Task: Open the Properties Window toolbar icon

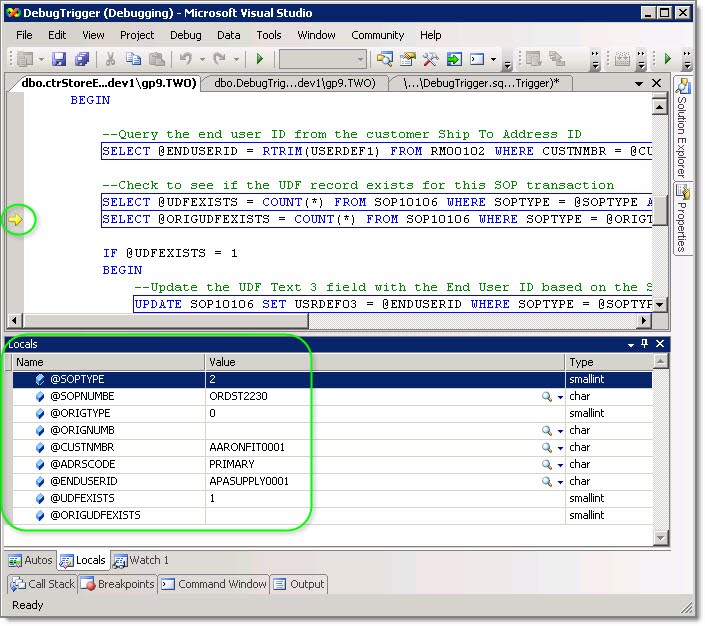Action: click(x=408, y=59)
